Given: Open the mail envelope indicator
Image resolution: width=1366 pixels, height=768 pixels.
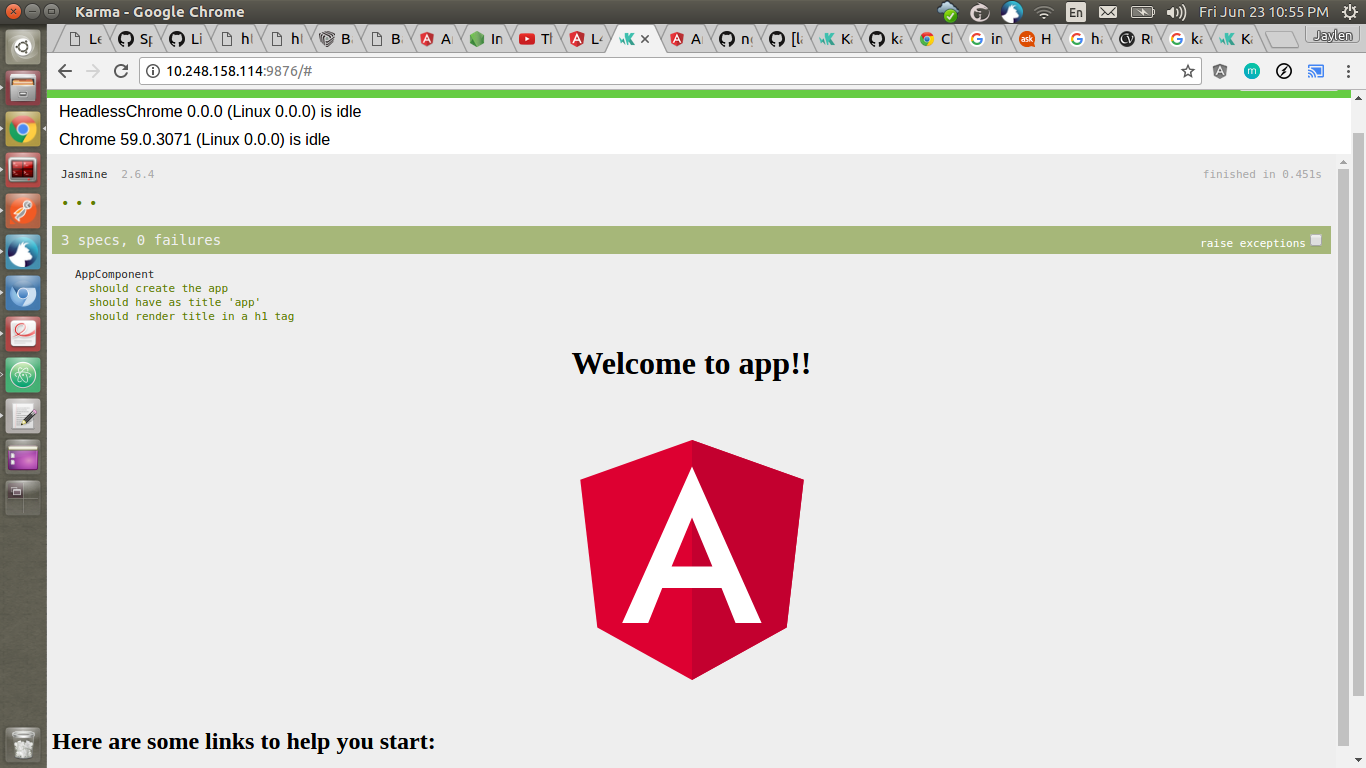Looking at the screenshot, I should click(1108, 12).
